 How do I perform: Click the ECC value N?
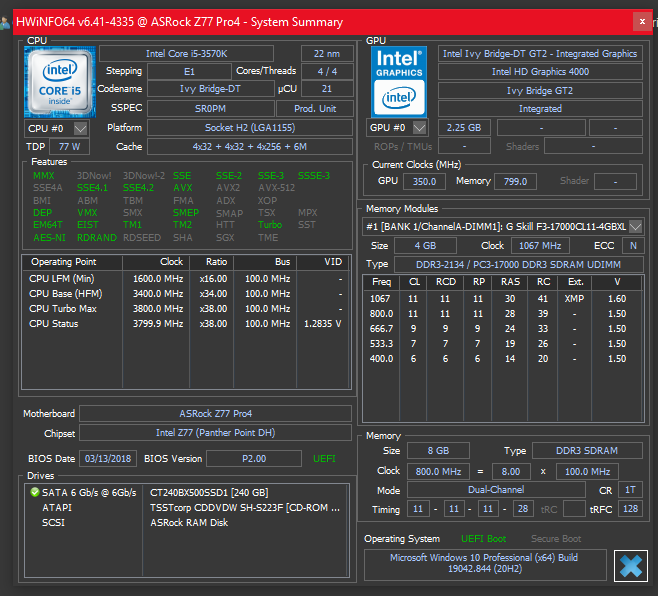(633, 246)
